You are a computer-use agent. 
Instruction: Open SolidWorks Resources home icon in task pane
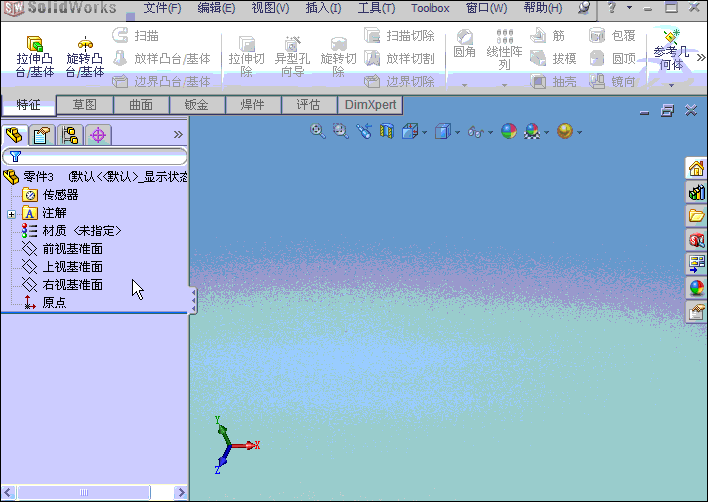coord(696,167)
